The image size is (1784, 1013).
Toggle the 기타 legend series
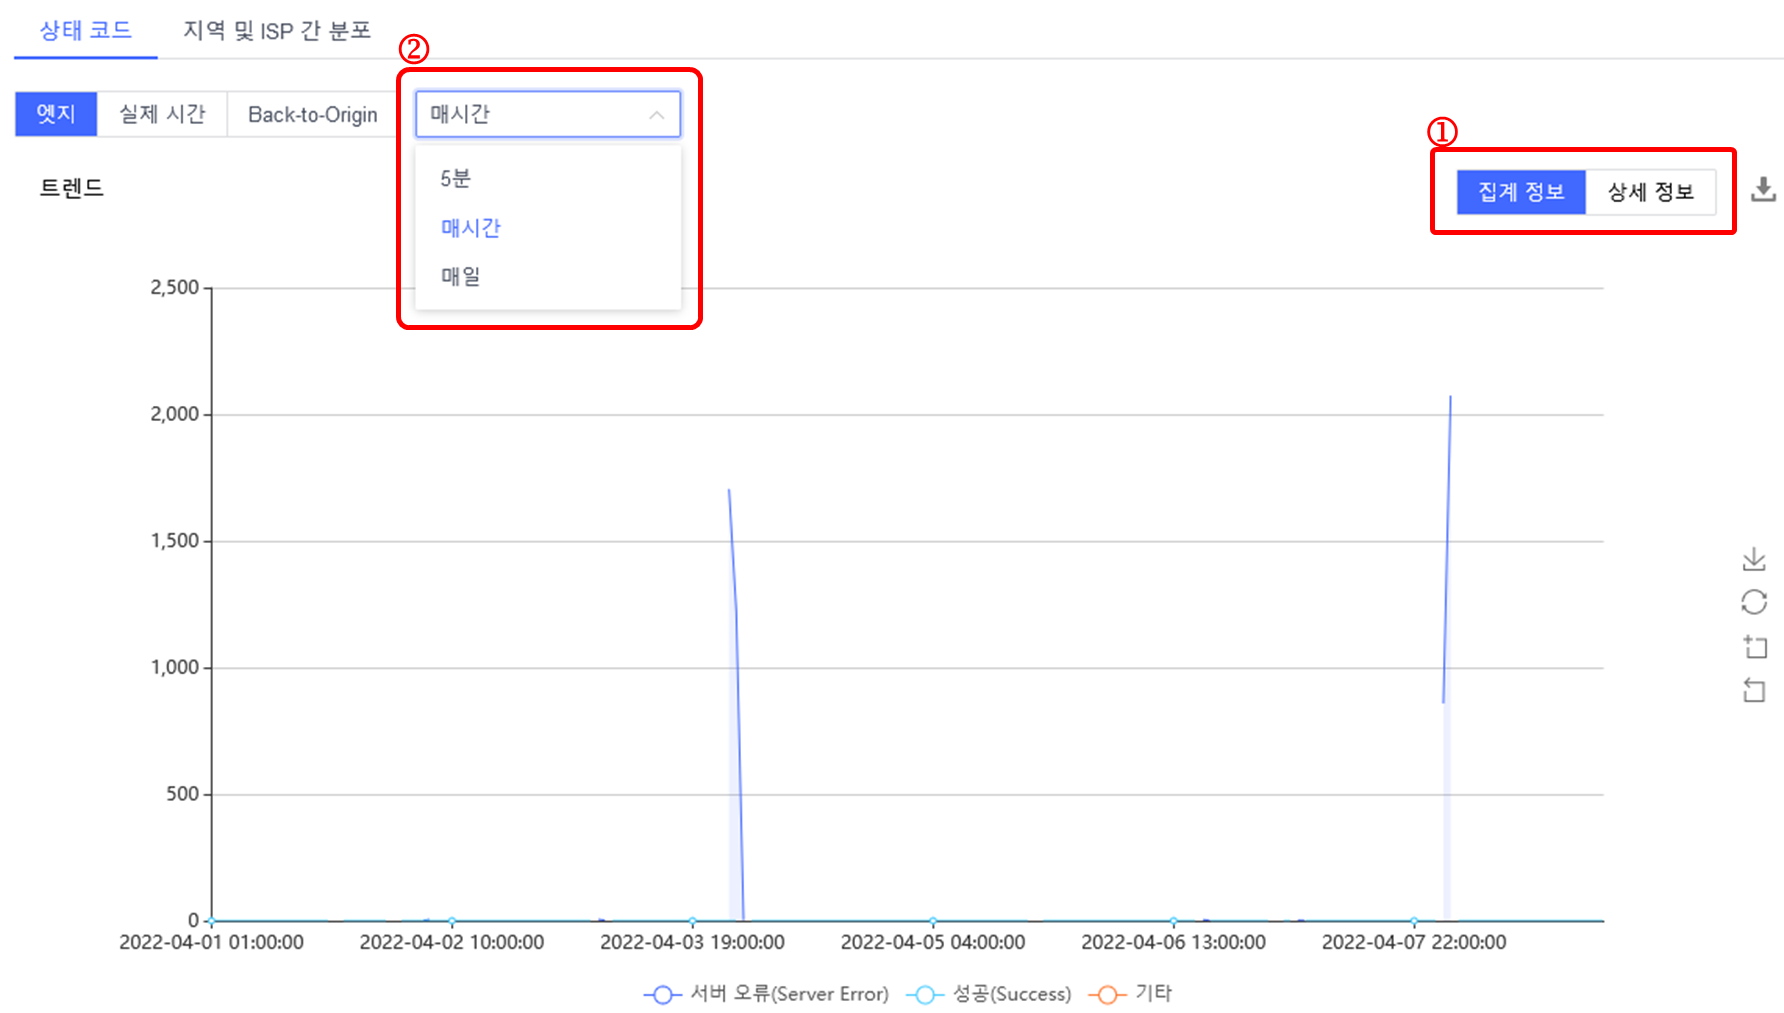(x=1130, y=994)
